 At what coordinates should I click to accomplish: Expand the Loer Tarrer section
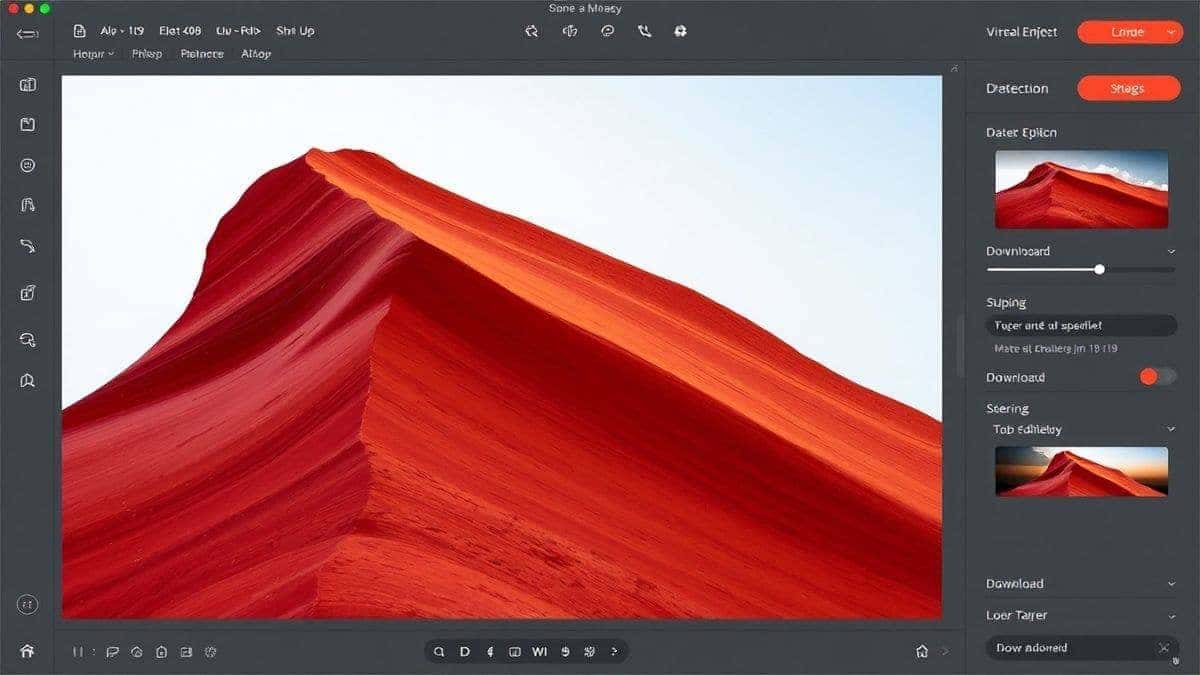click(x=1171, y=615)
